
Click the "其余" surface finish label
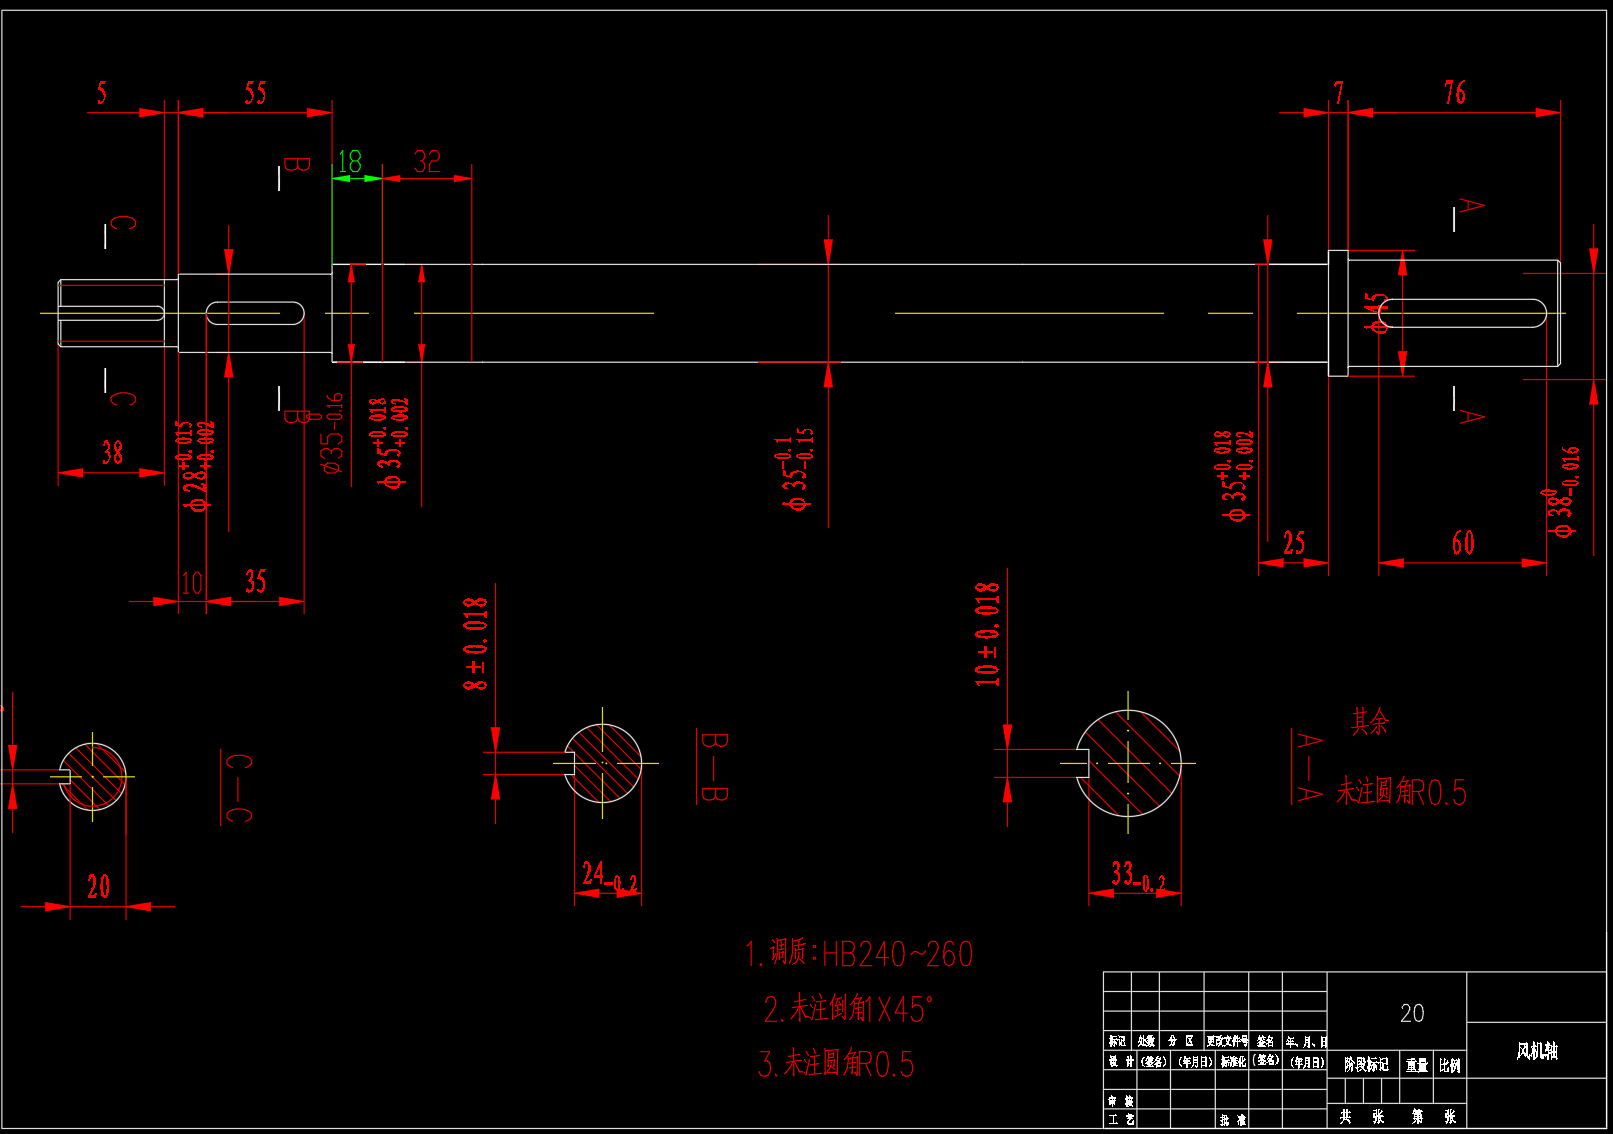1370,721
